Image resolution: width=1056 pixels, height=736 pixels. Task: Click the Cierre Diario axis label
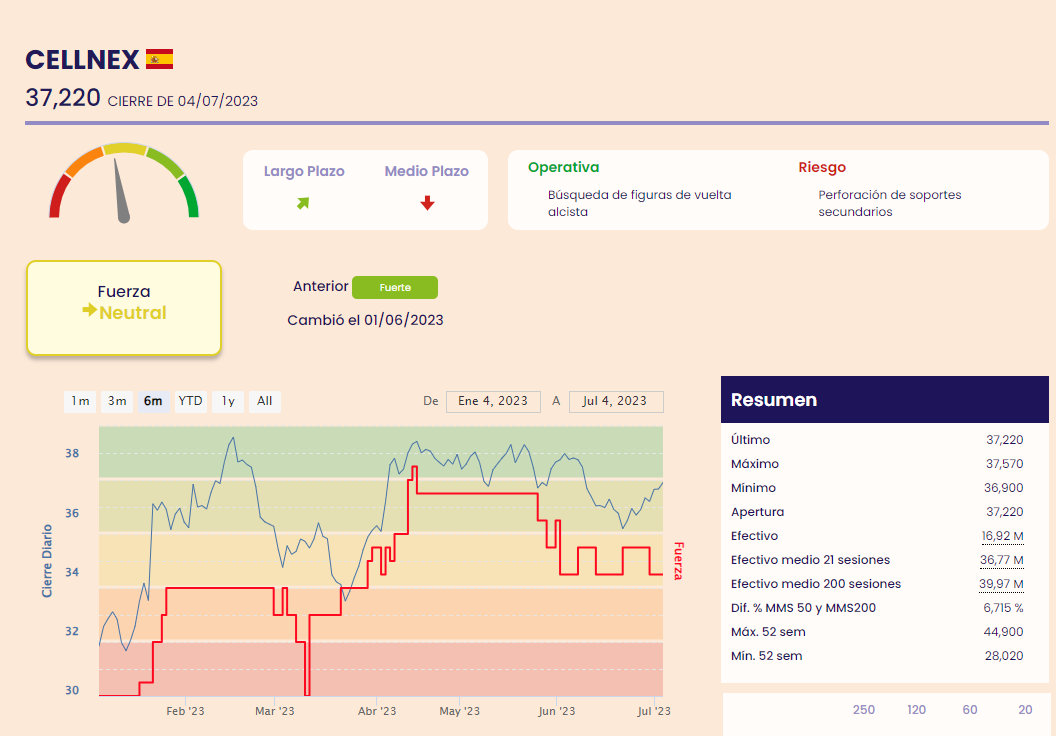coord(47,561)
